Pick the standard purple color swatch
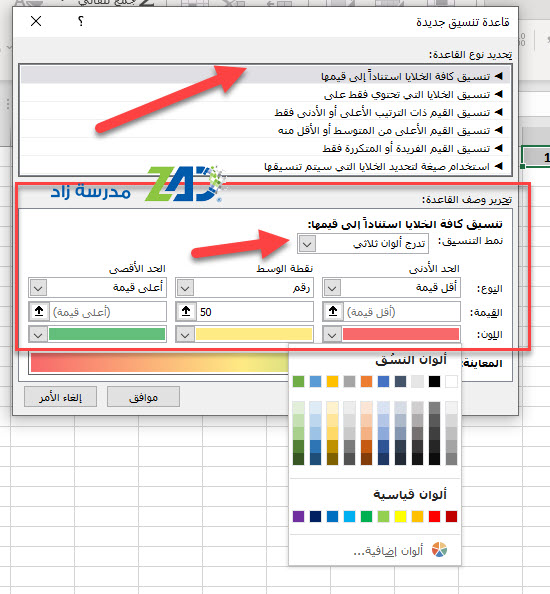Image resolution: width=550 pixels, height=594 pixels. point(298,516)
